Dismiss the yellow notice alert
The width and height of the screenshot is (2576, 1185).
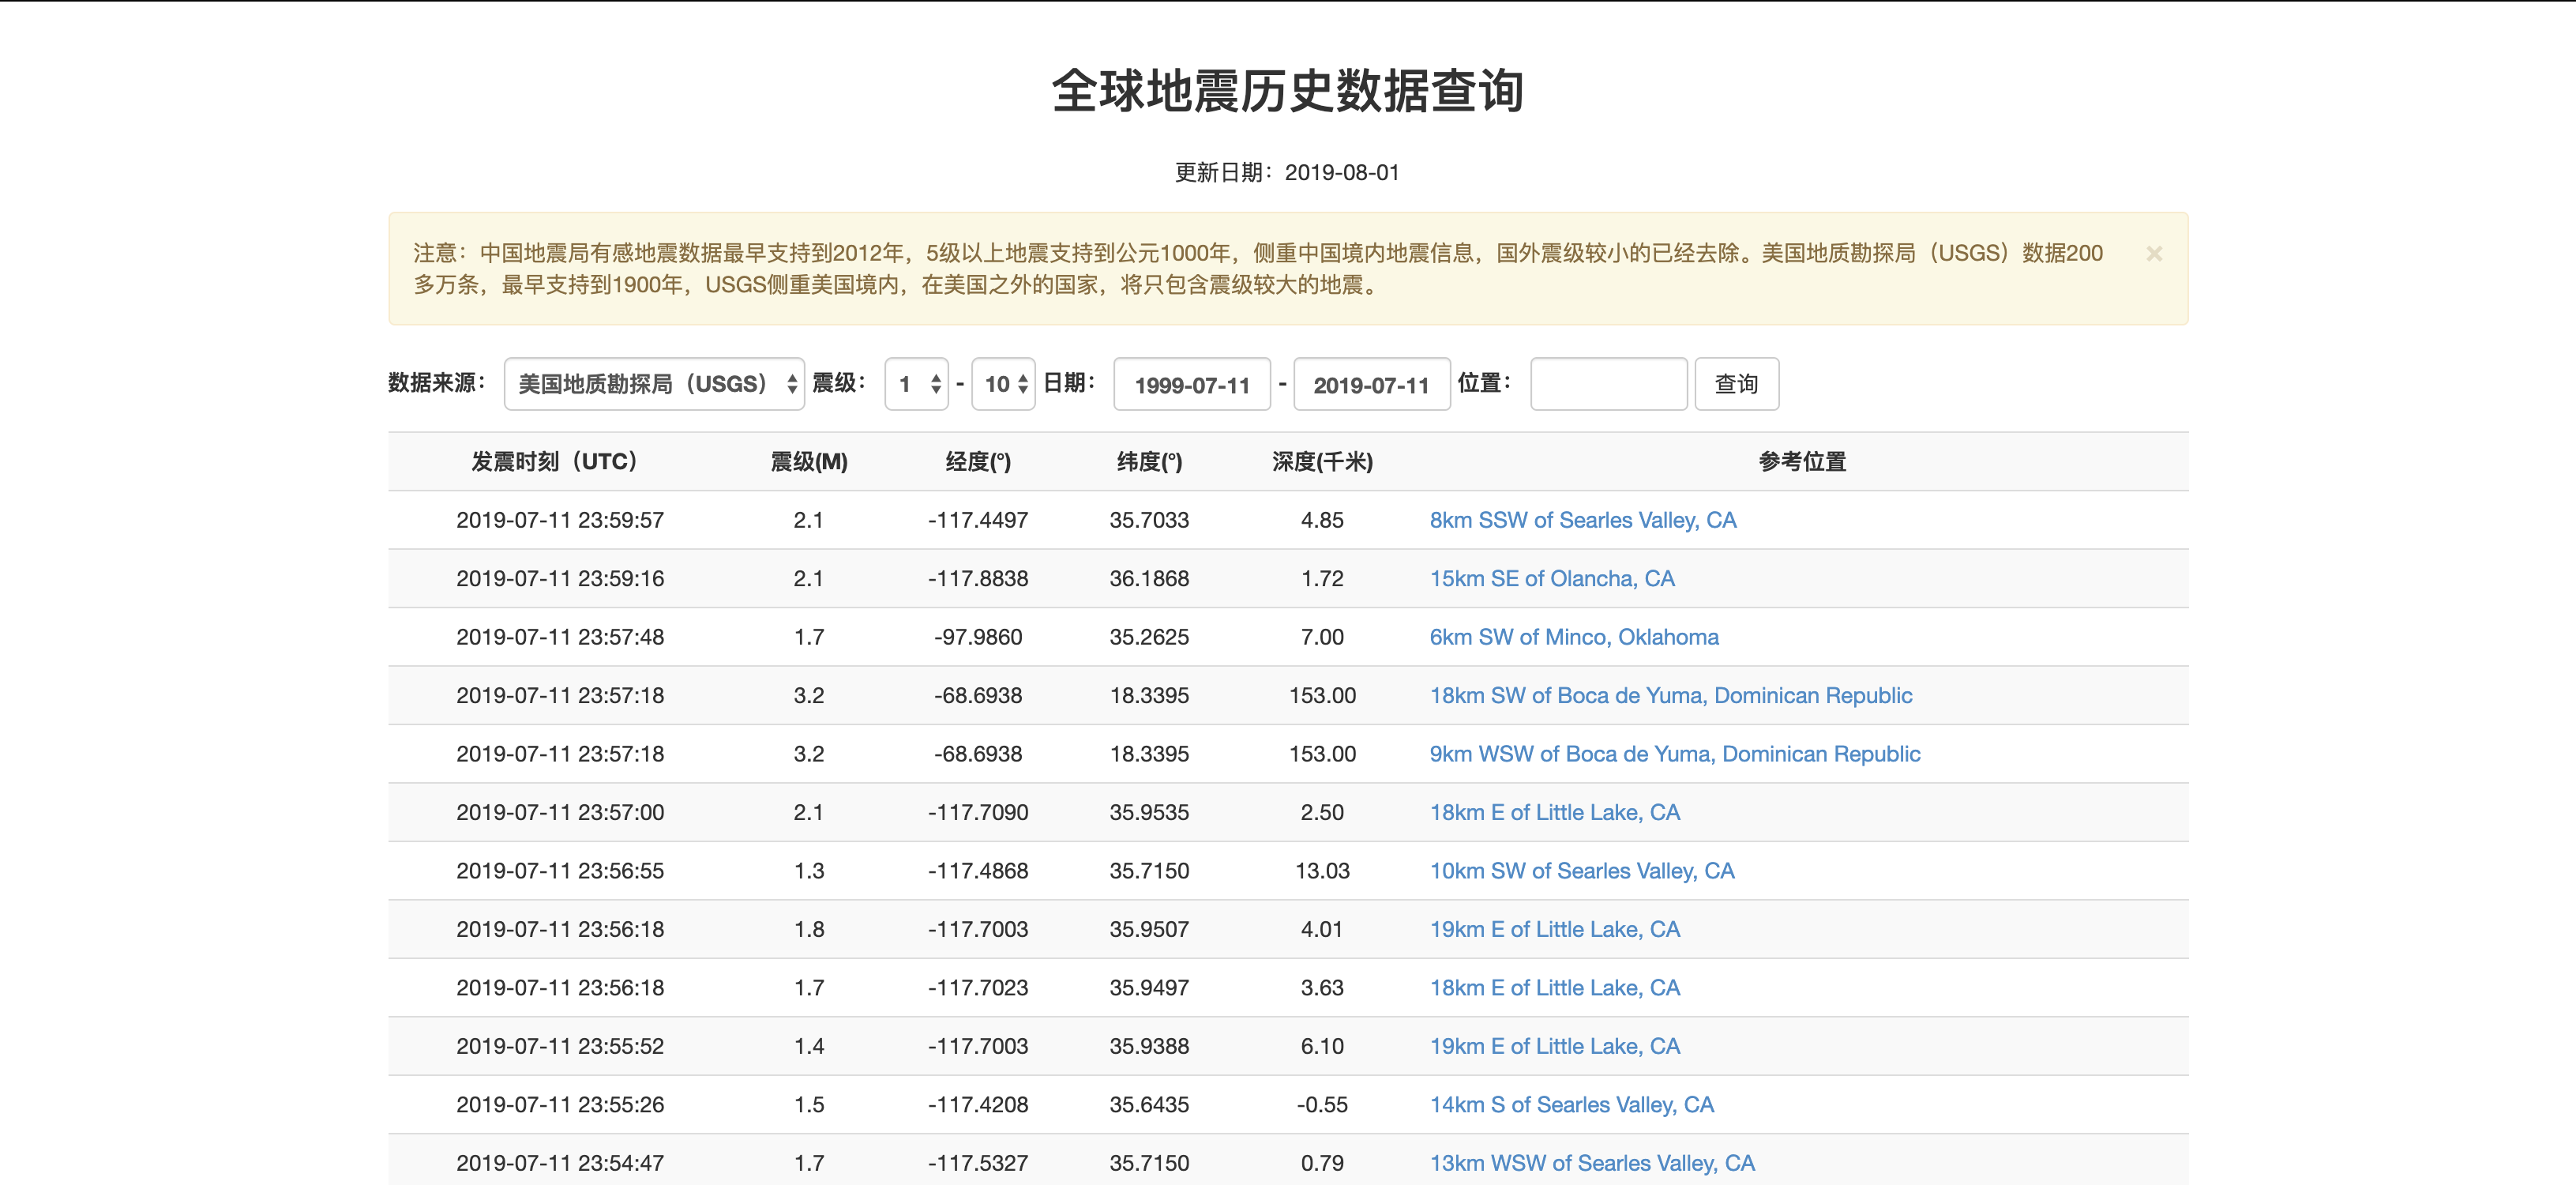click(2154, 254)
